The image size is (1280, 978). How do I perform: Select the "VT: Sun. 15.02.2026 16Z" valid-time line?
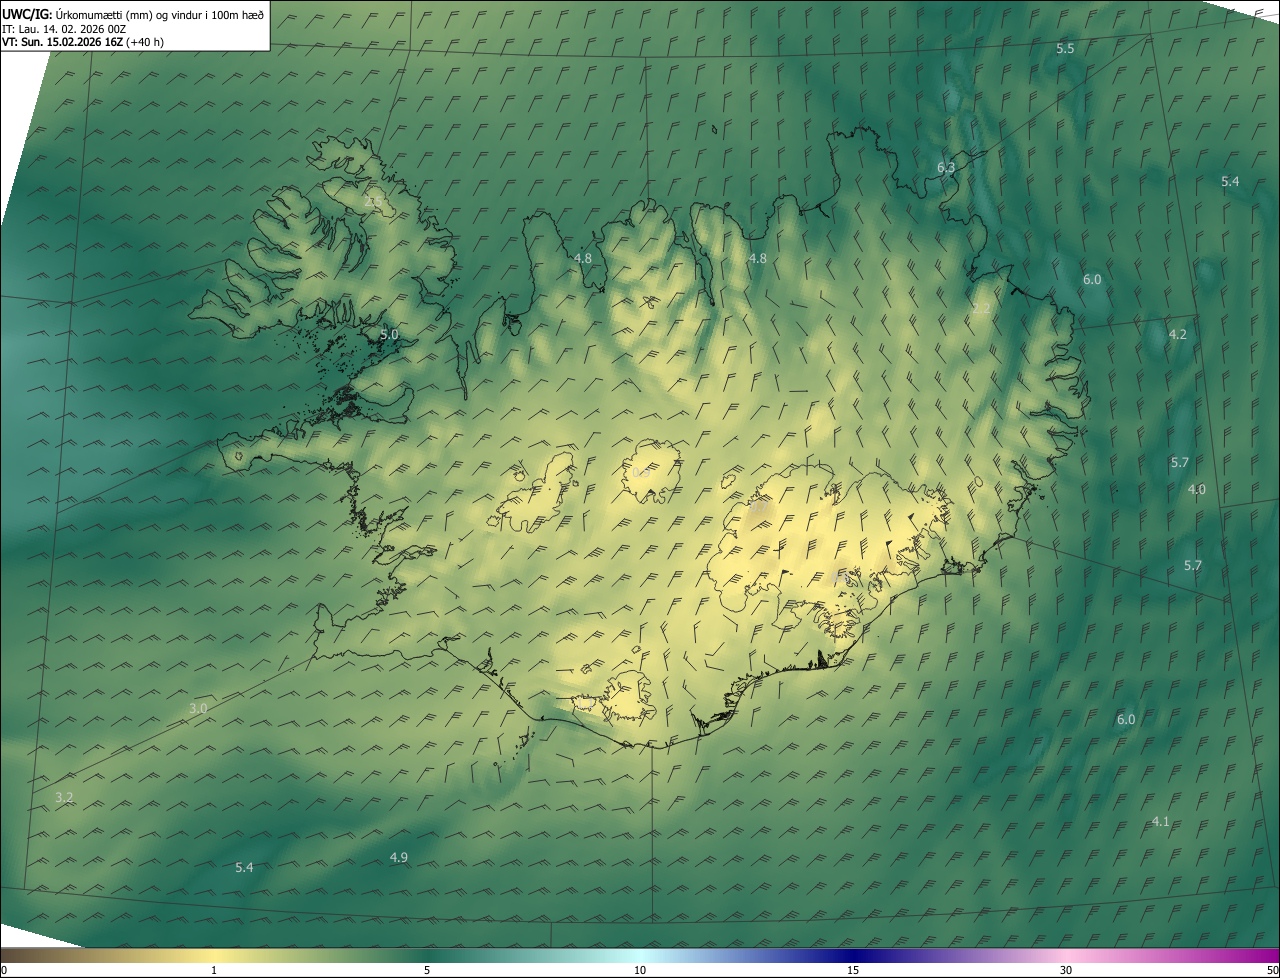[63, 42]
